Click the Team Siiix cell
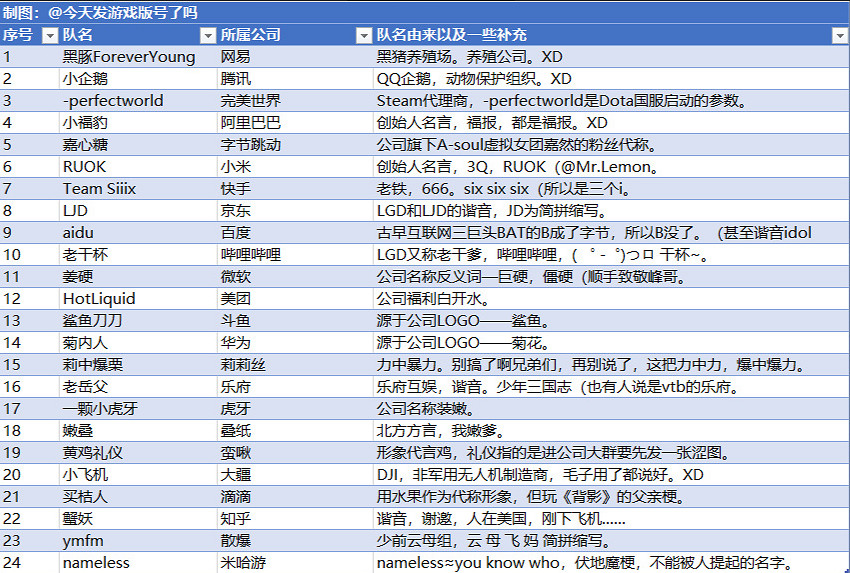 (99, 189)
